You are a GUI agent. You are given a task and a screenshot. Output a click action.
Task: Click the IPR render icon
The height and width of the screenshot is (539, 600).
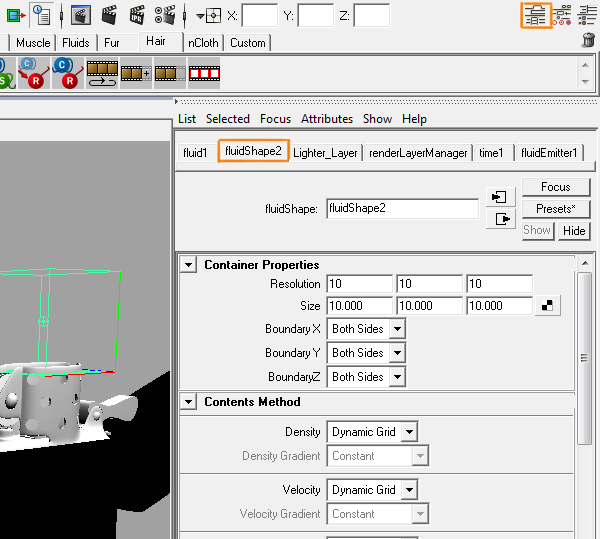(137, 15)
